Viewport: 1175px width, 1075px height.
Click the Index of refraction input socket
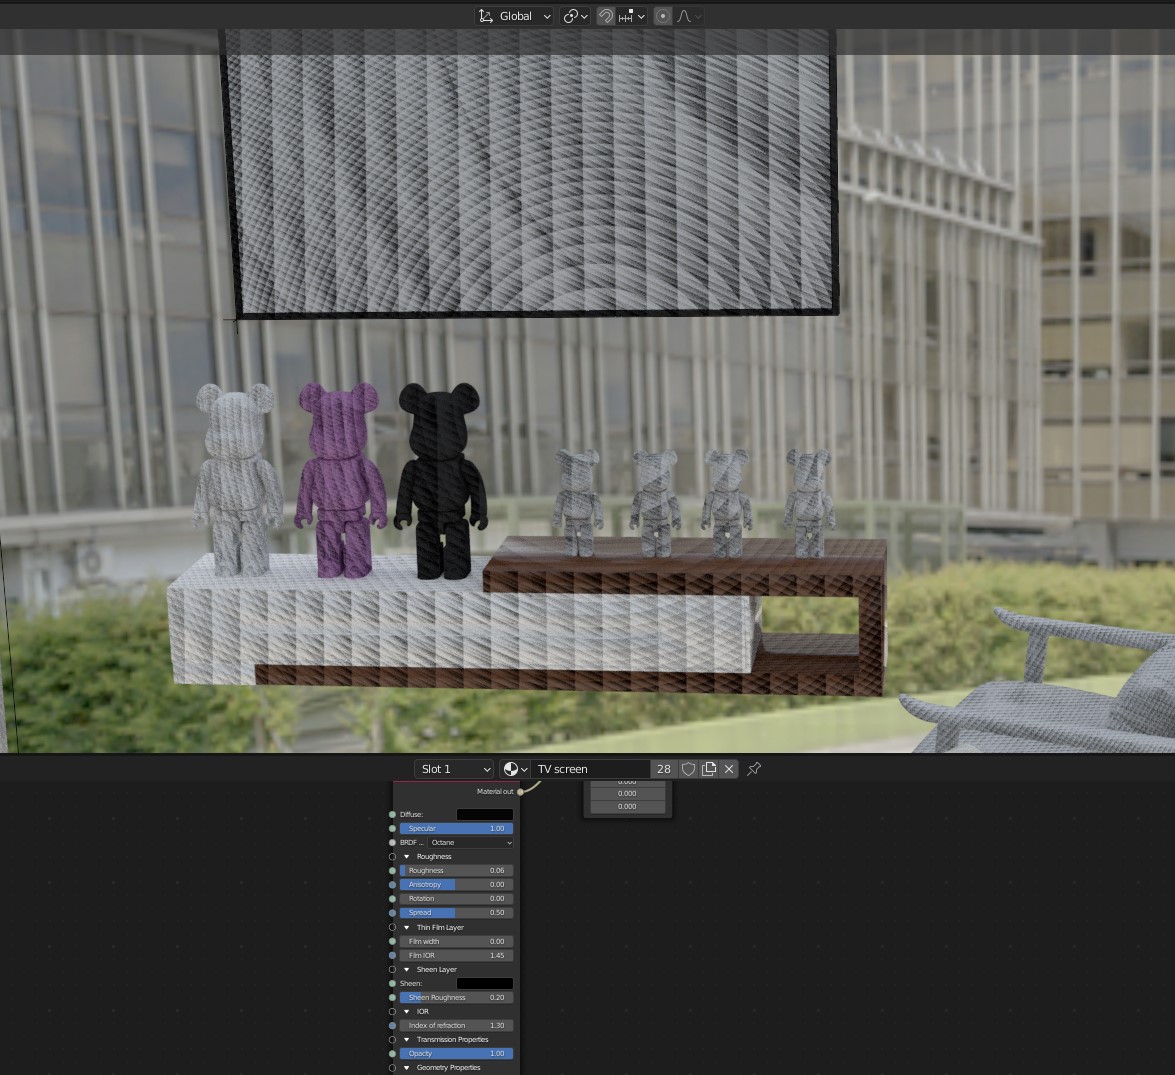(x=393, y=1026)
